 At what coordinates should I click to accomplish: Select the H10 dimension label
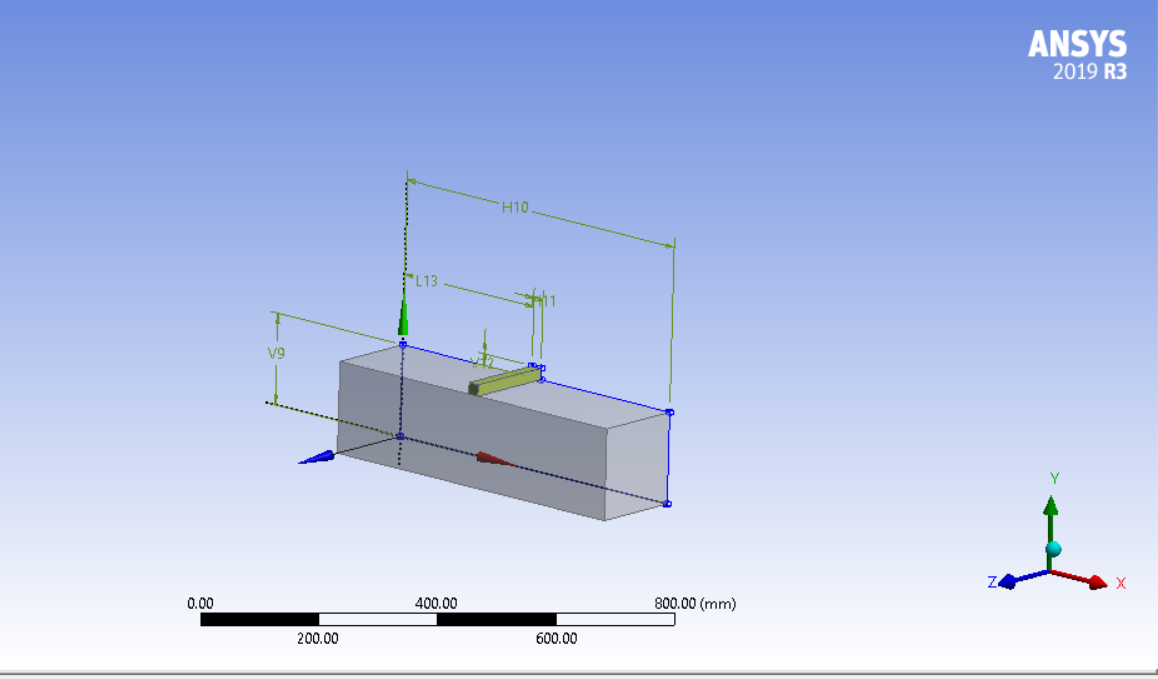point(515,208)
